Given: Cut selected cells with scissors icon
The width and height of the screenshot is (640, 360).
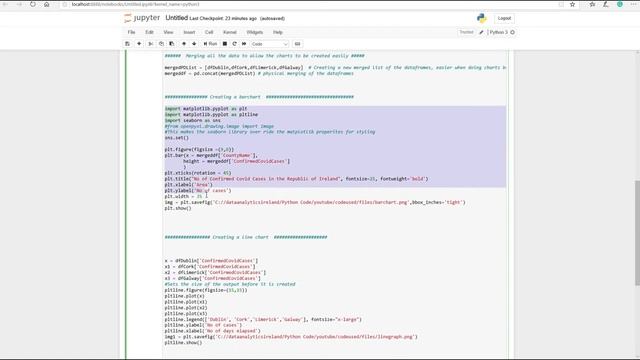Looking at the screenshot, I should click(151, 44).
